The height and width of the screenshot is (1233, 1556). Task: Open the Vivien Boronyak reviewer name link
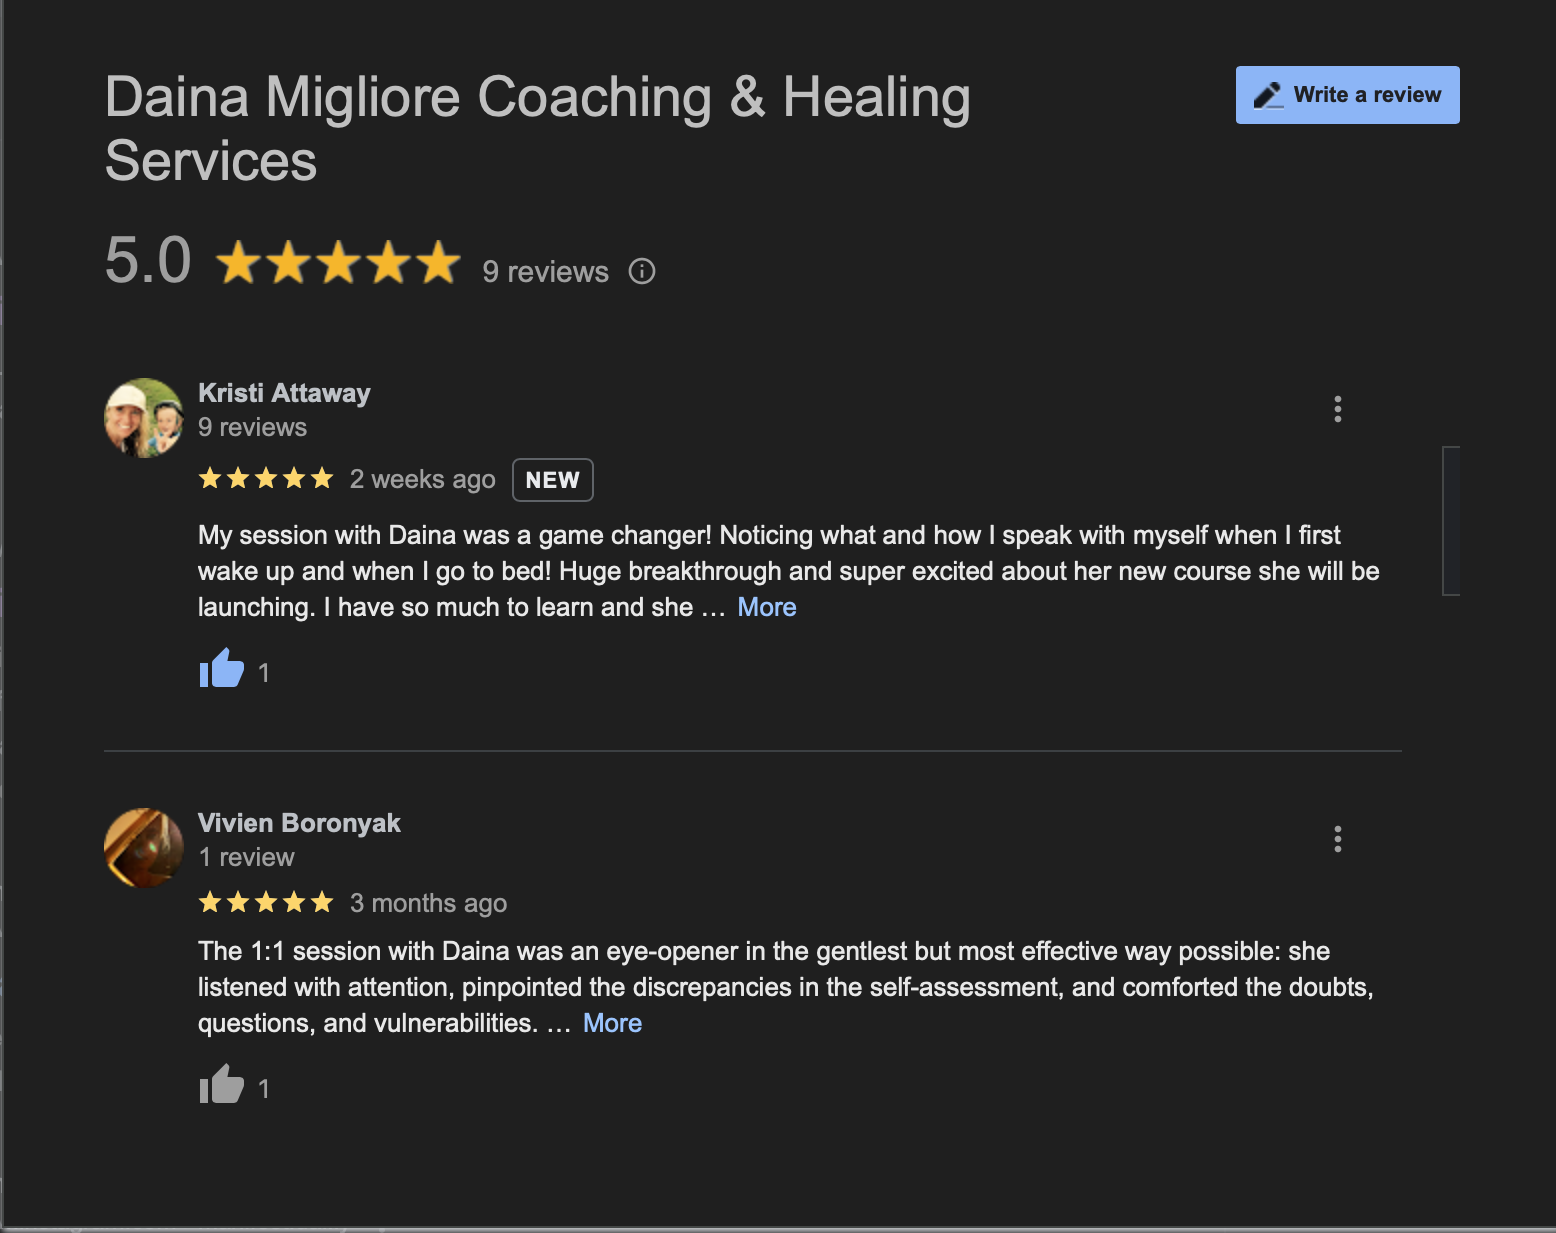tap(299, 823)
